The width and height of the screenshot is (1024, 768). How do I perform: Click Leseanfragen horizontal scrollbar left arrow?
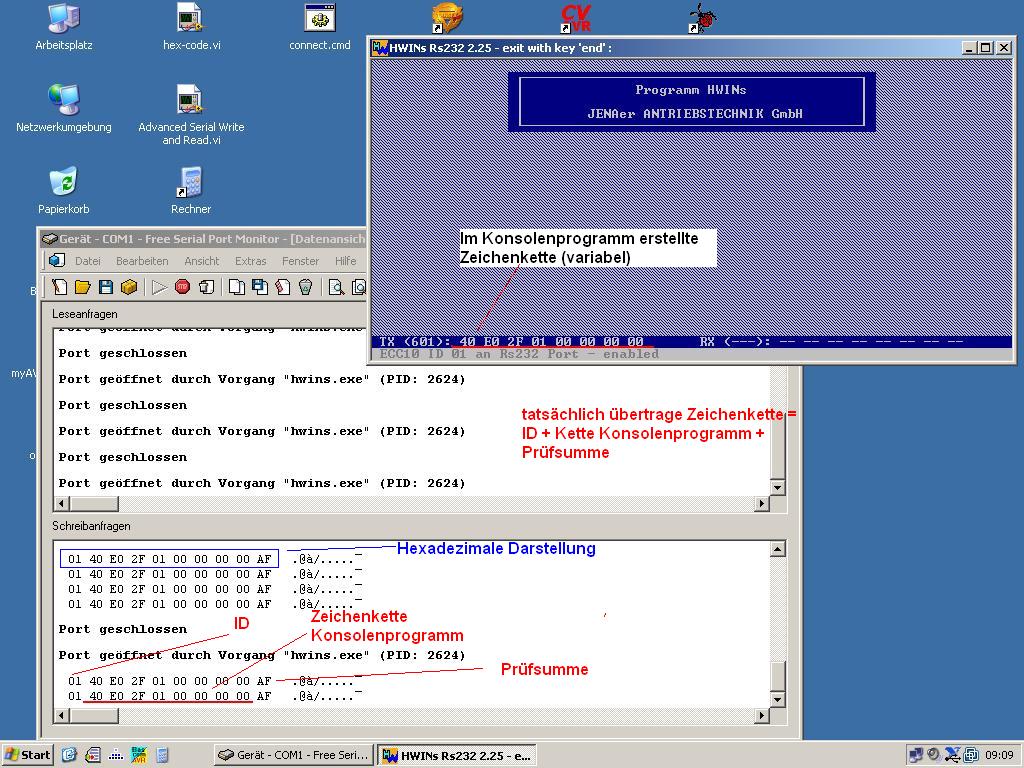(x=62, y=504)
